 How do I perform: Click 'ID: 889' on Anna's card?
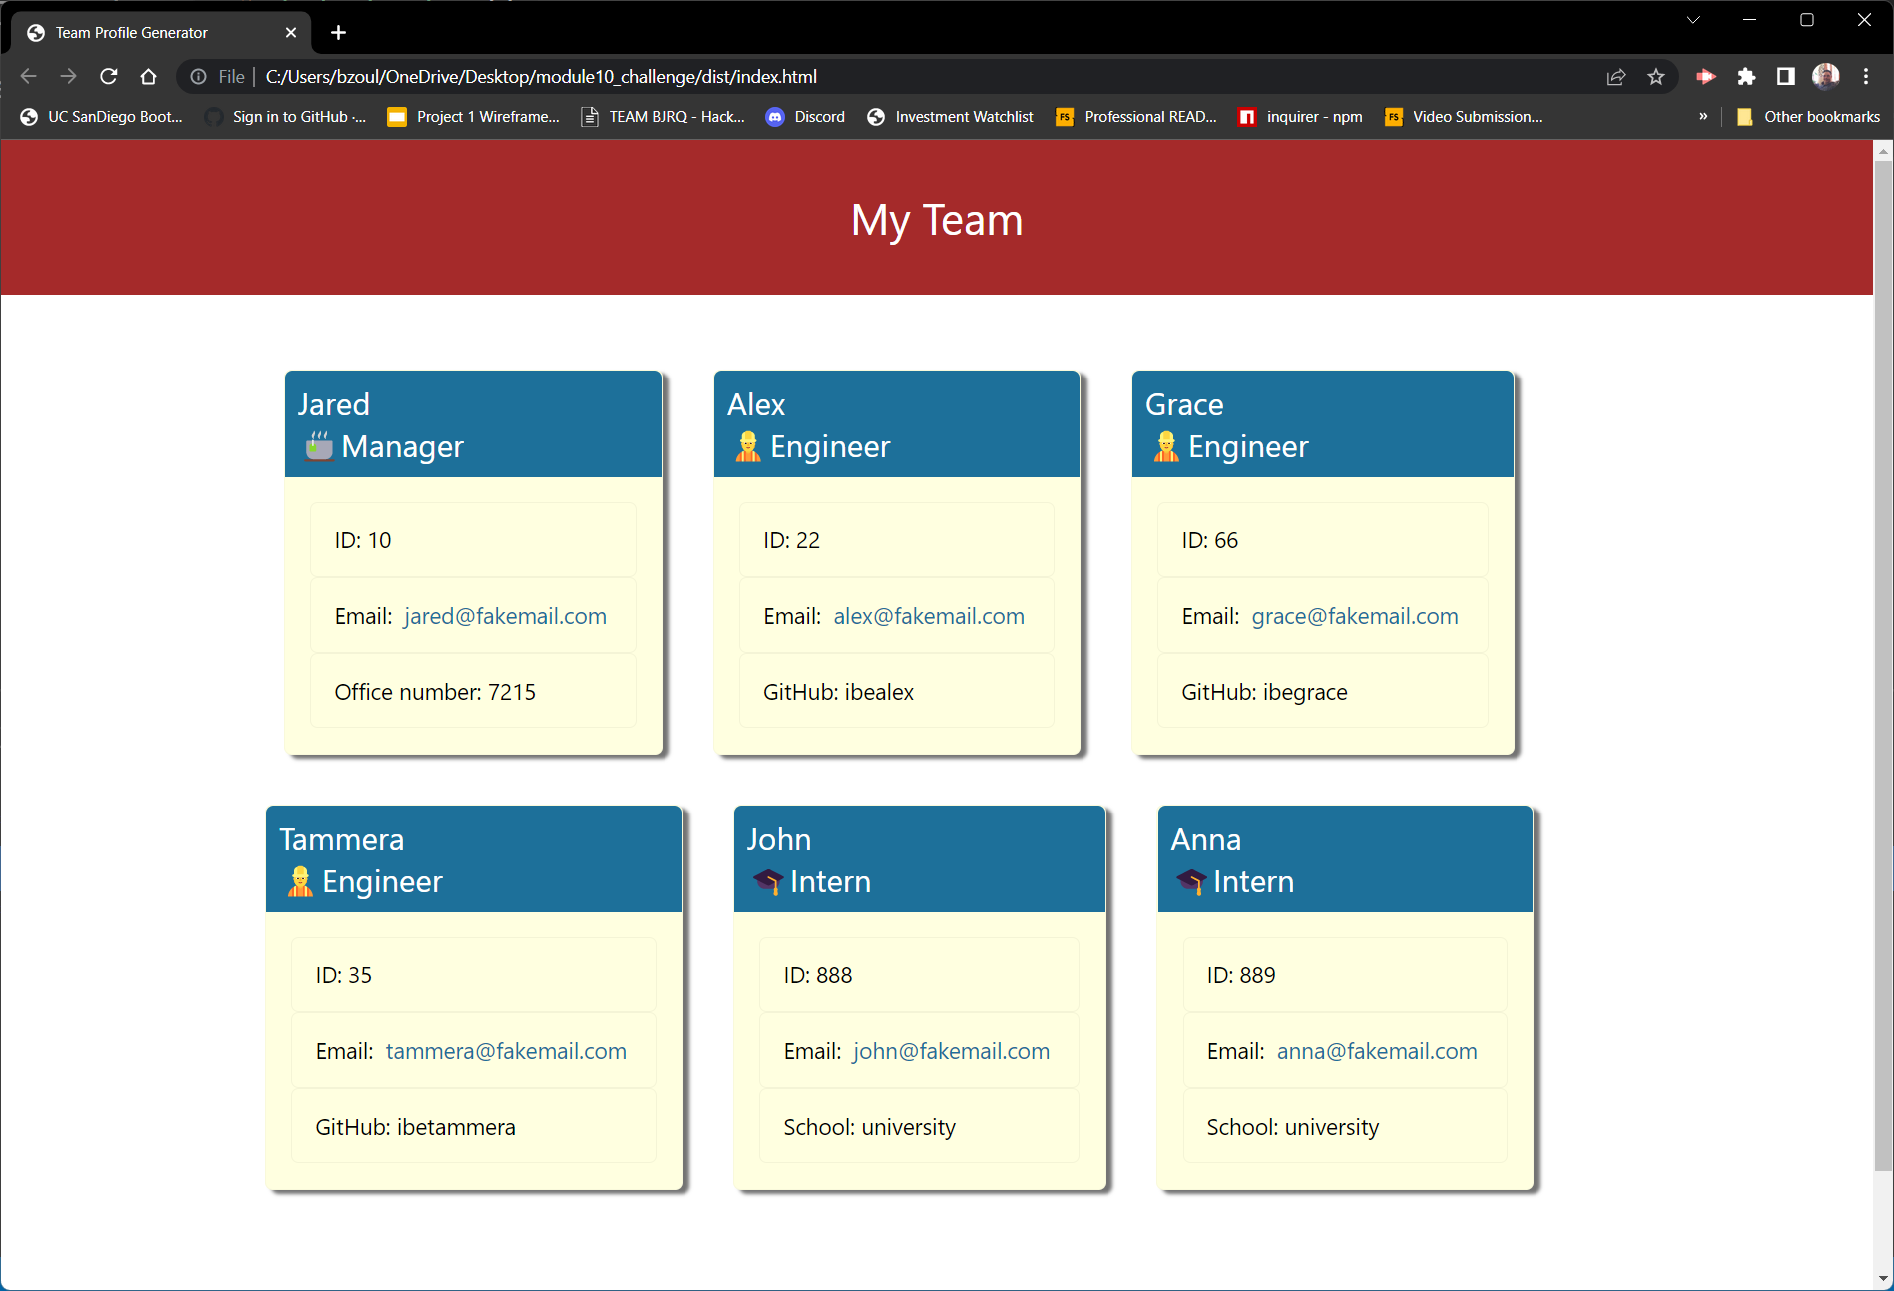(1240, 975)
